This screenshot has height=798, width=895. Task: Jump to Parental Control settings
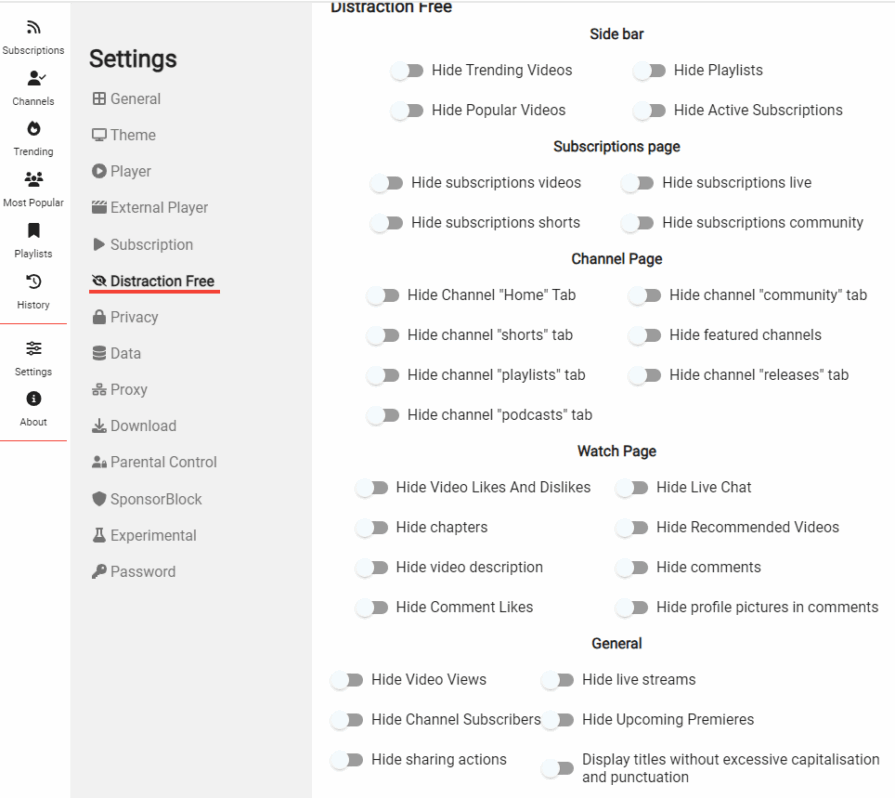163,463
